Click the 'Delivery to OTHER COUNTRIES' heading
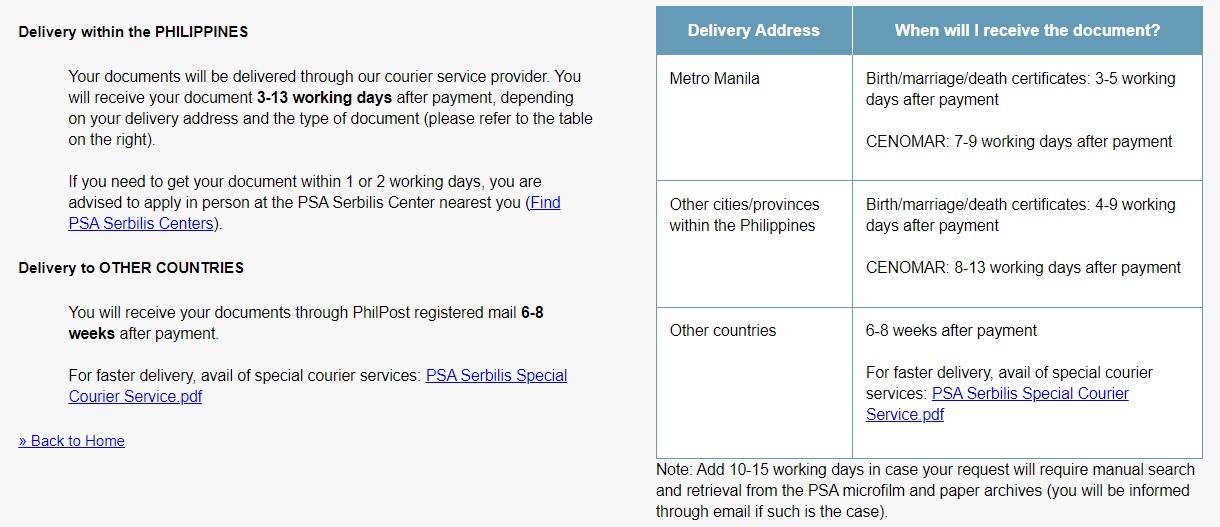1220x527 pixels. tap(131, 268)
